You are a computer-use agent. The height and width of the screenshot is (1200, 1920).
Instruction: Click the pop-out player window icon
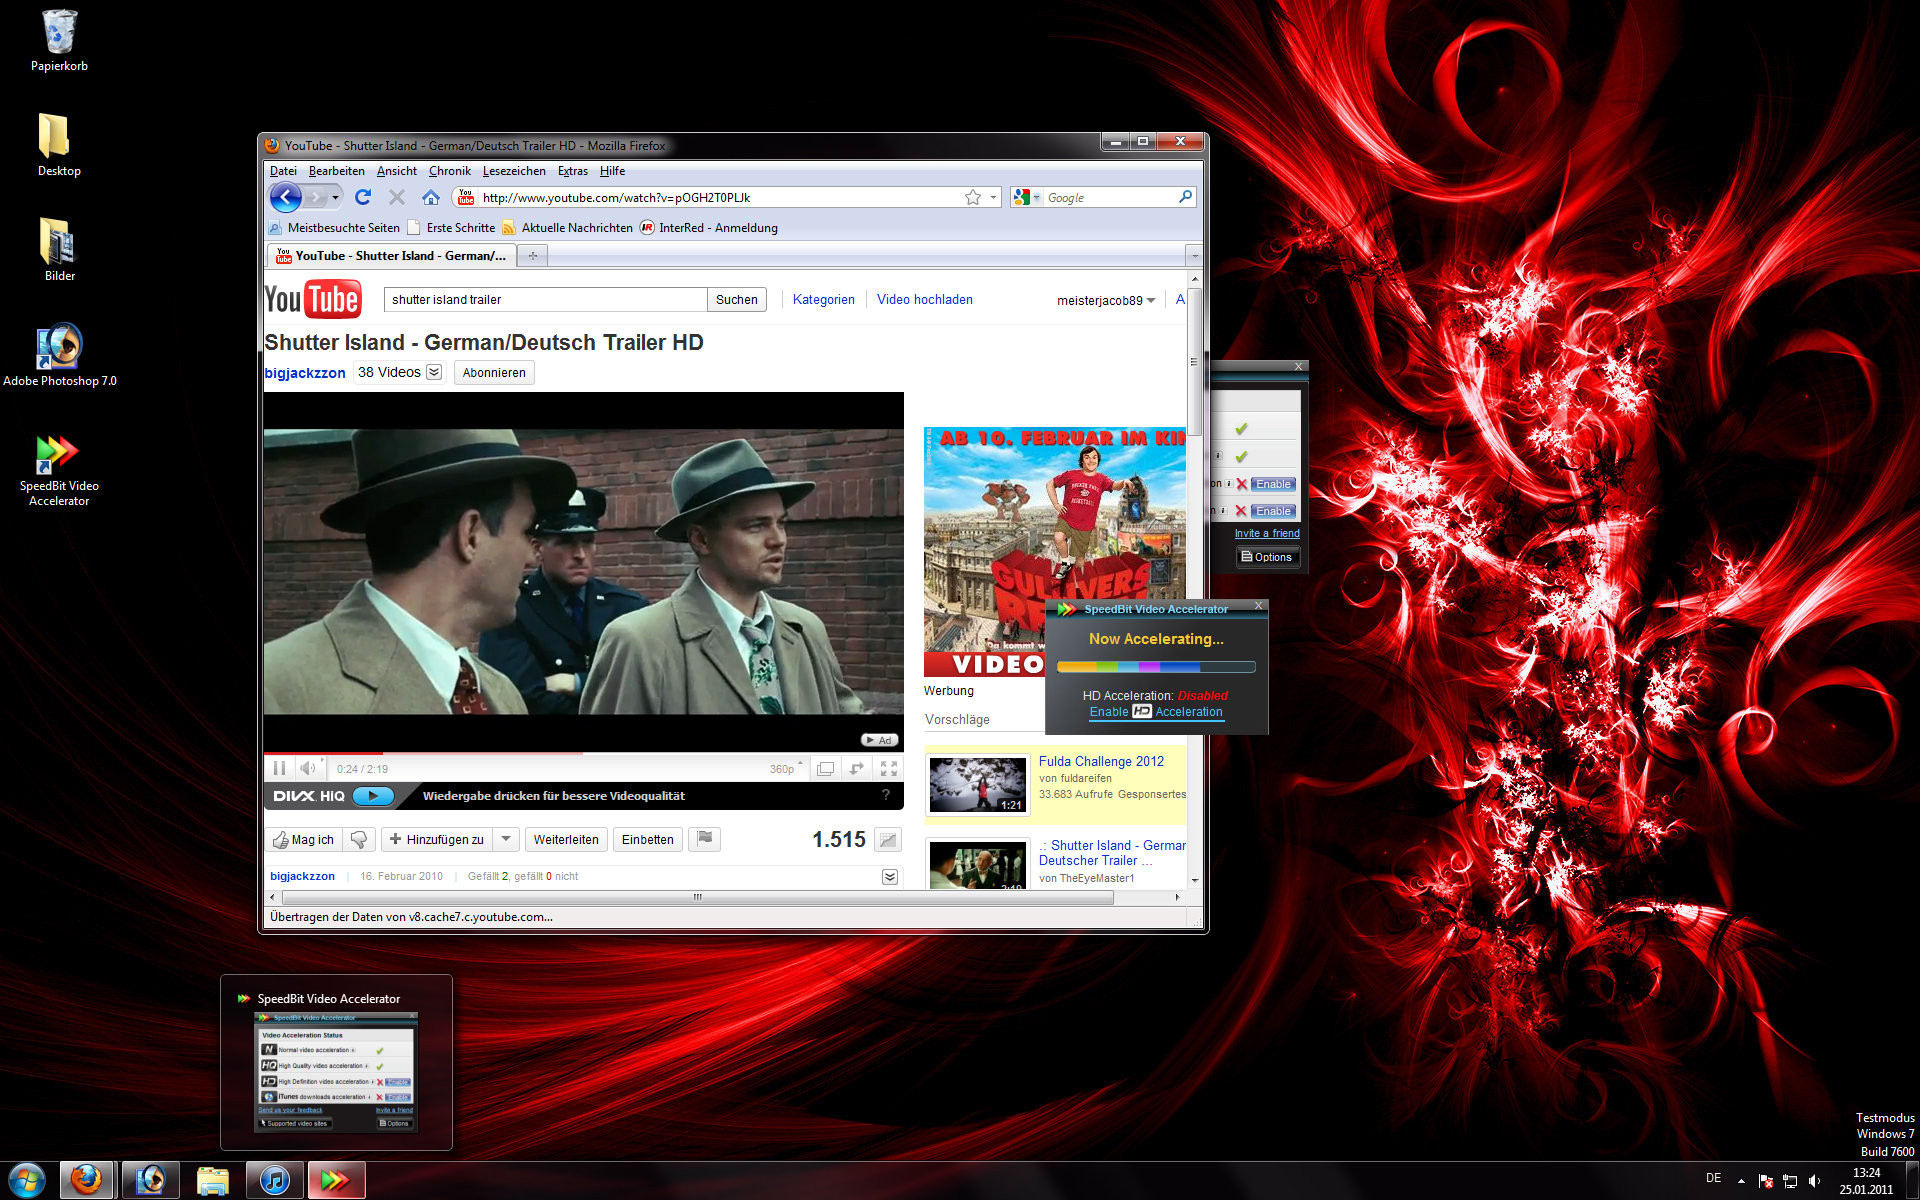click(825, 768)
